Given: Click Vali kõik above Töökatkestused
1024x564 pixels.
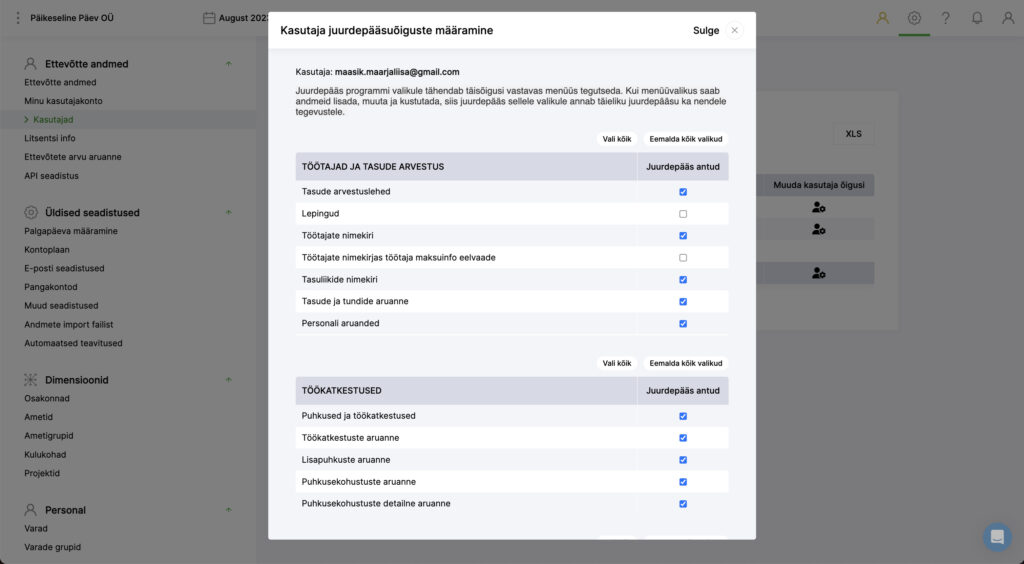Looking at the screenshot, I should (x=616, y=363).
